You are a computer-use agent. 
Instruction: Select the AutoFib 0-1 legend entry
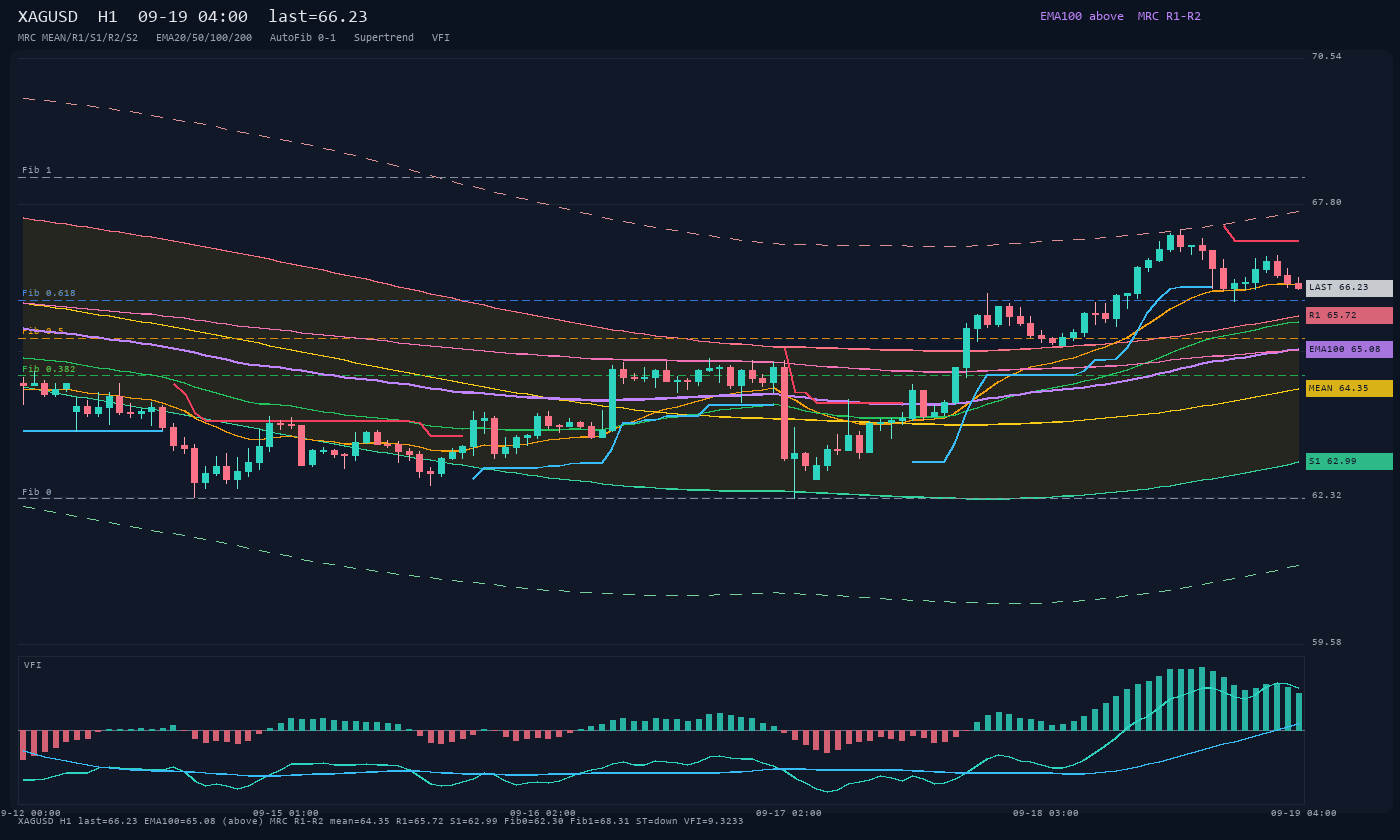303,38
